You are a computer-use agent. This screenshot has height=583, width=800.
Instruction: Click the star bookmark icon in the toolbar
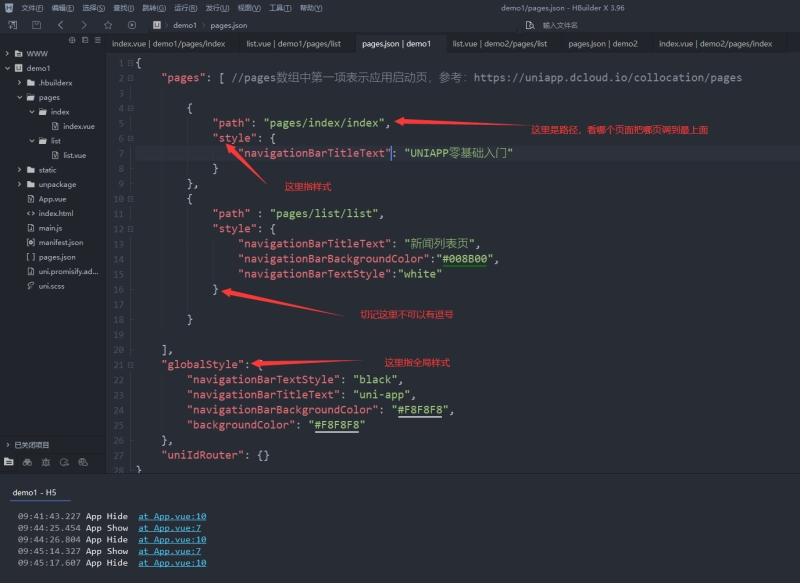(108, 25)
